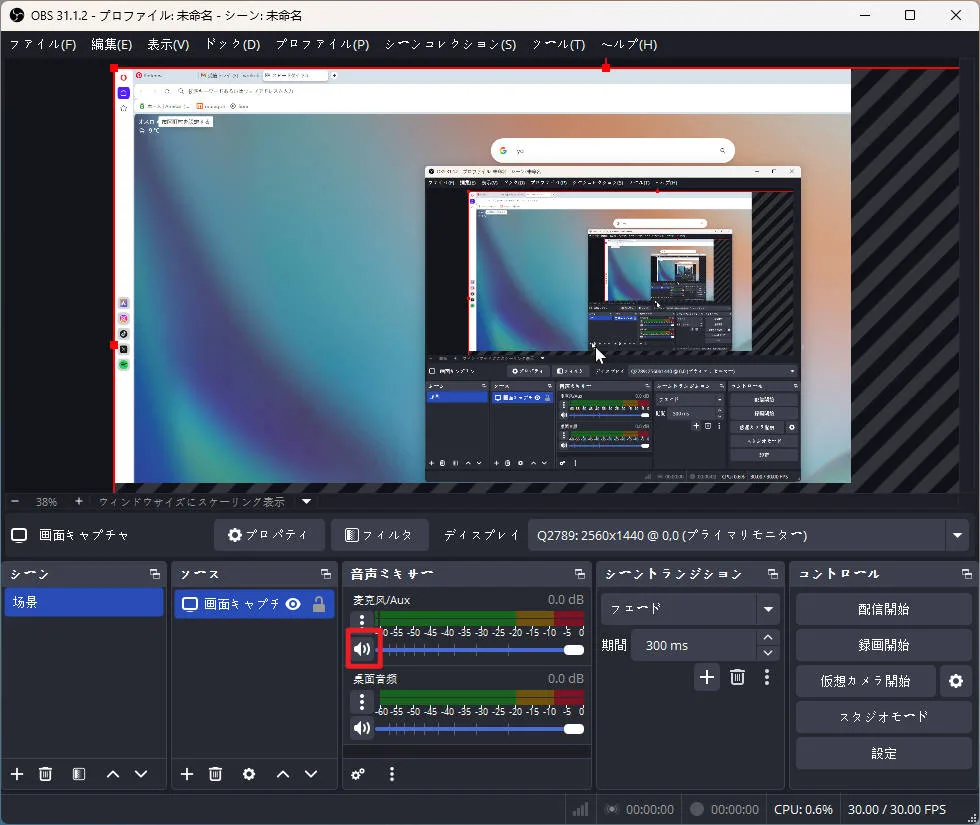Image resolution: width=980 pixels, height=825 pixels.
Task: Click the 30.00 / 30.00 FPS status
Action: pos(896,809)
